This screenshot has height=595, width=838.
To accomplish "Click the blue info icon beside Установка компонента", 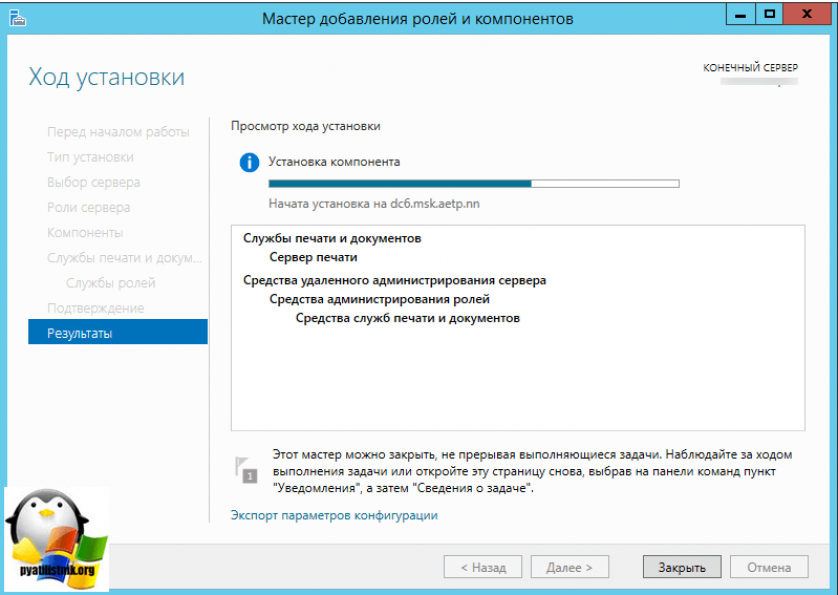I will [x=249, y=162].
